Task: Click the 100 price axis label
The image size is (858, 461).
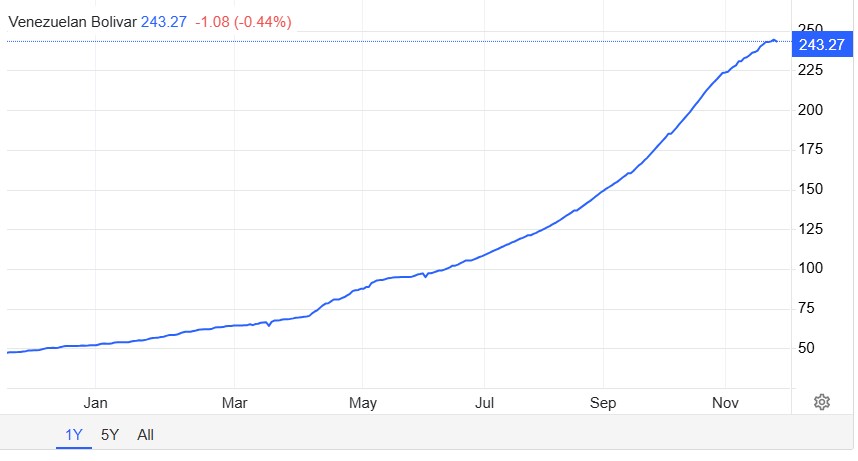Action: point(810,269)
